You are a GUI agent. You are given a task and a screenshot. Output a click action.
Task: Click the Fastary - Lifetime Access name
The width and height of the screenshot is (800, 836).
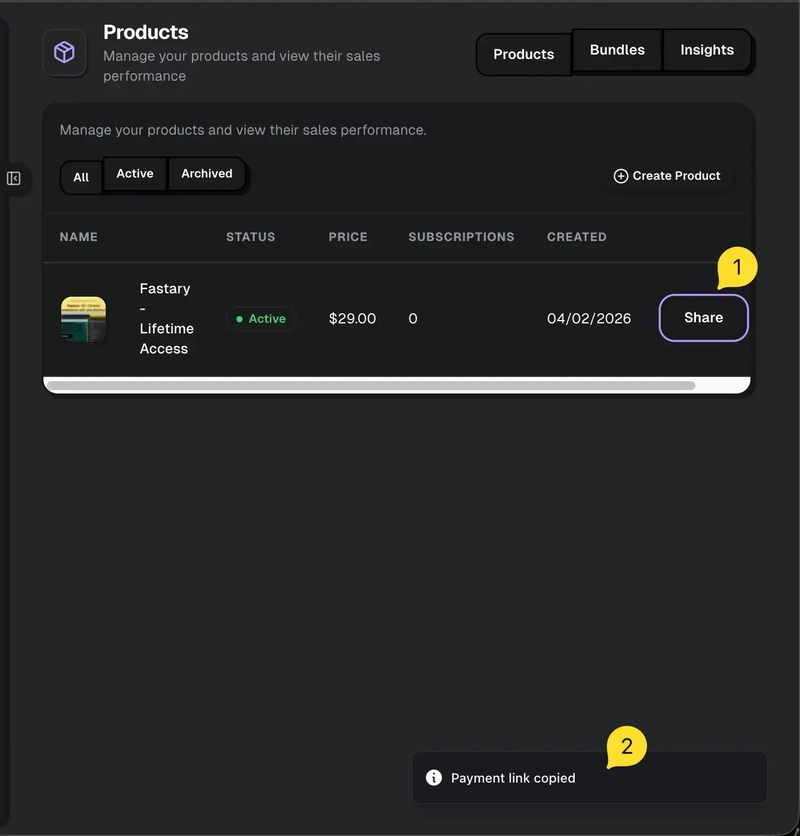point(165,318)
